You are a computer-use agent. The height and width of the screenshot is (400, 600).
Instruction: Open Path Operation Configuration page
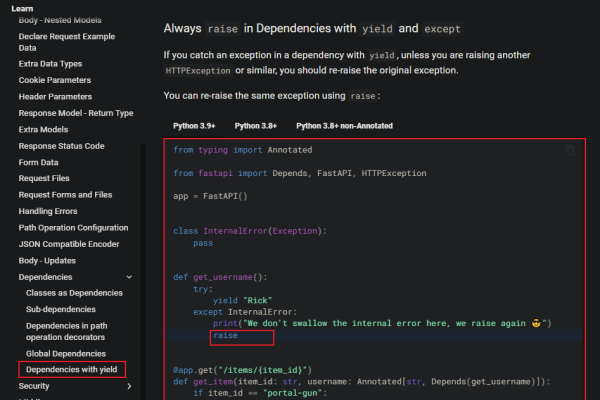(73, 227)
